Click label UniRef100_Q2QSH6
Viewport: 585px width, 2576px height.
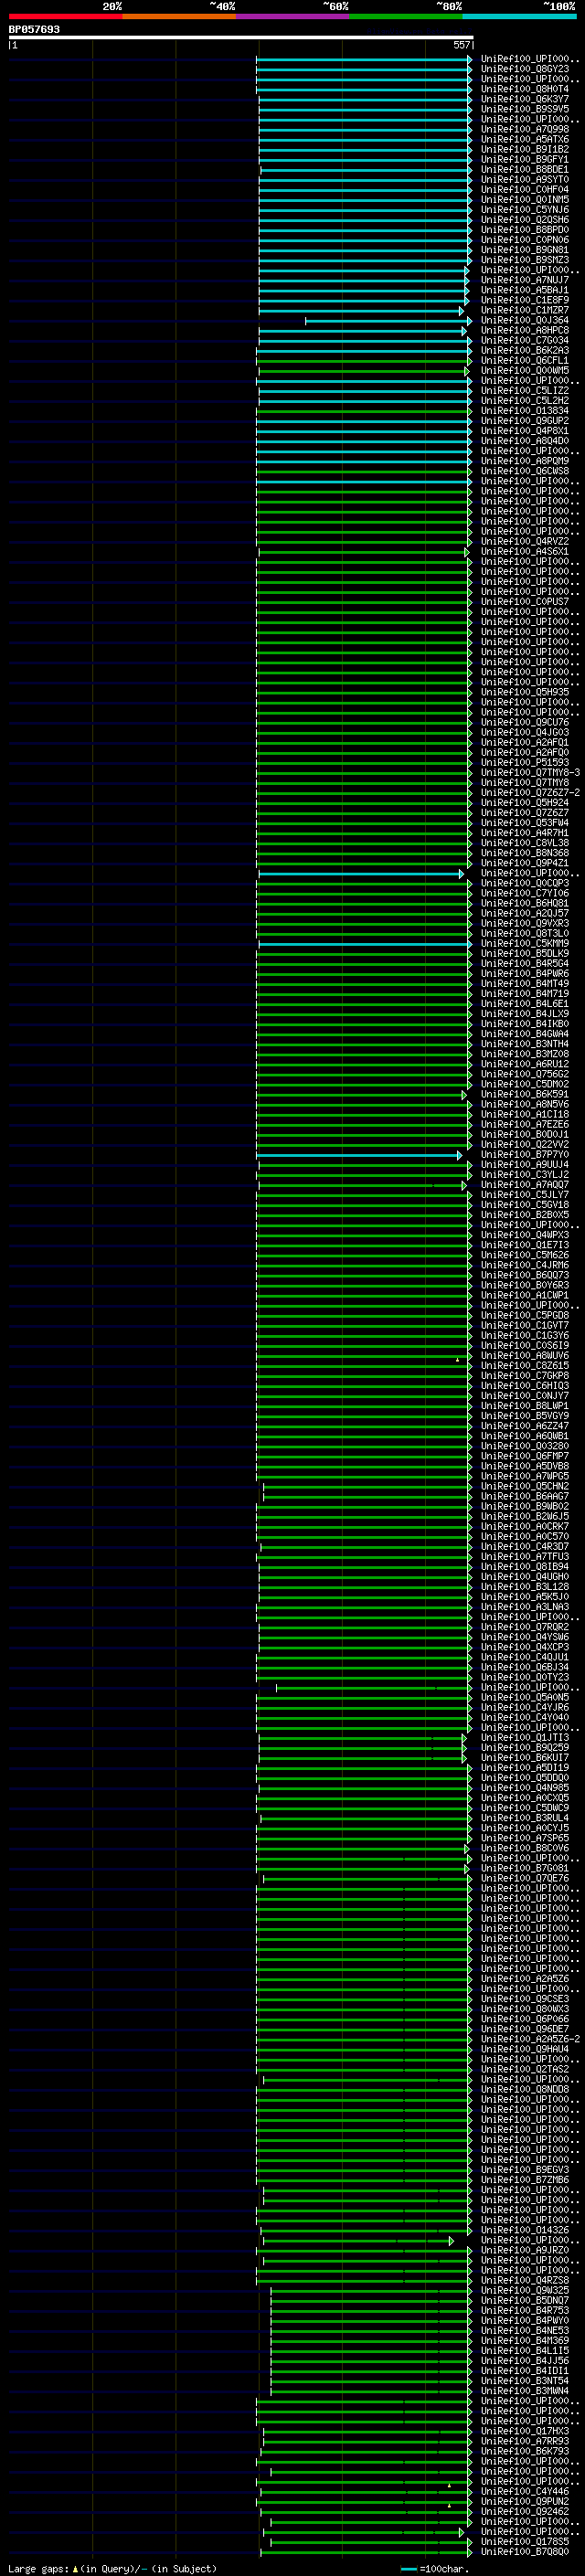click(525, 219)
